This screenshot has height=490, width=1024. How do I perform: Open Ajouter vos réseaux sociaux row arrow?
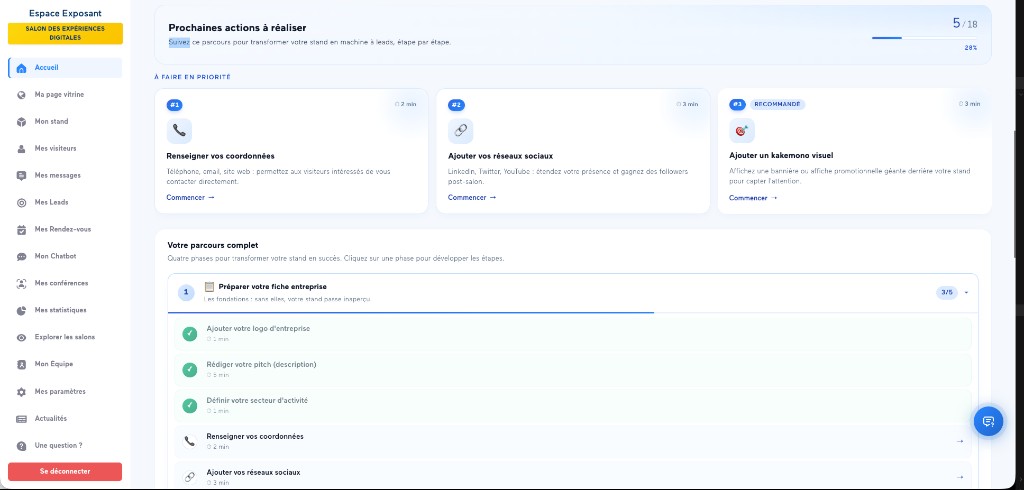pyautogui.click(x=959, y=477)
